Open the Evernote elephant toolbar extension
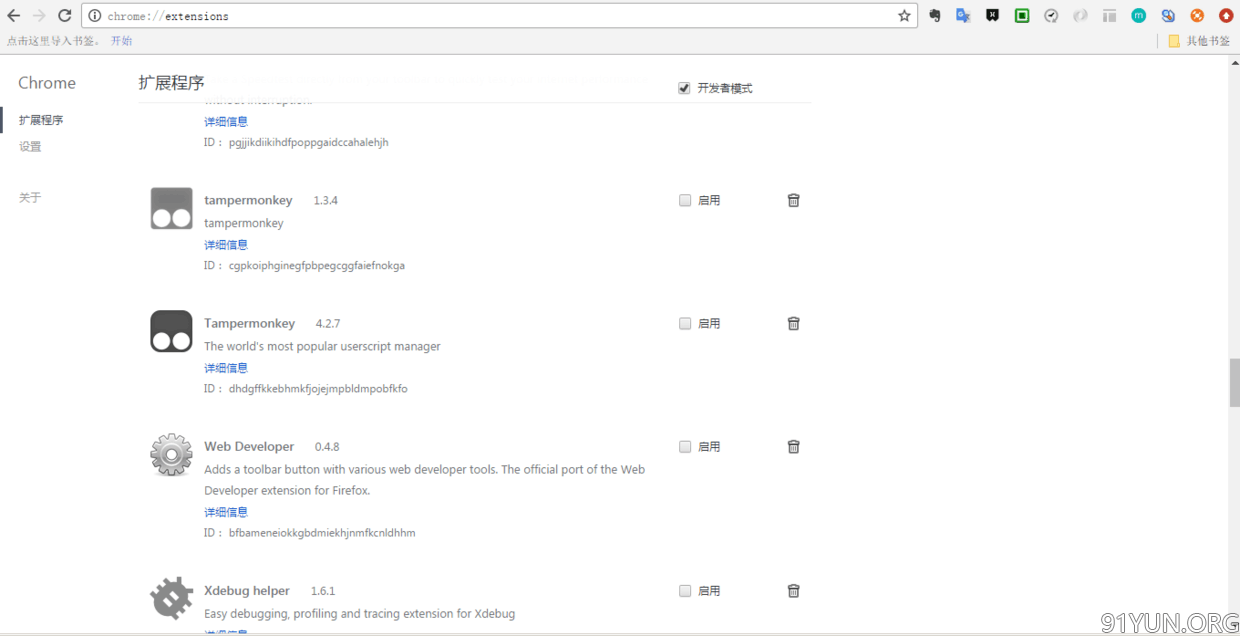Screen dimensions: 1240x636 tap(935, 16)
